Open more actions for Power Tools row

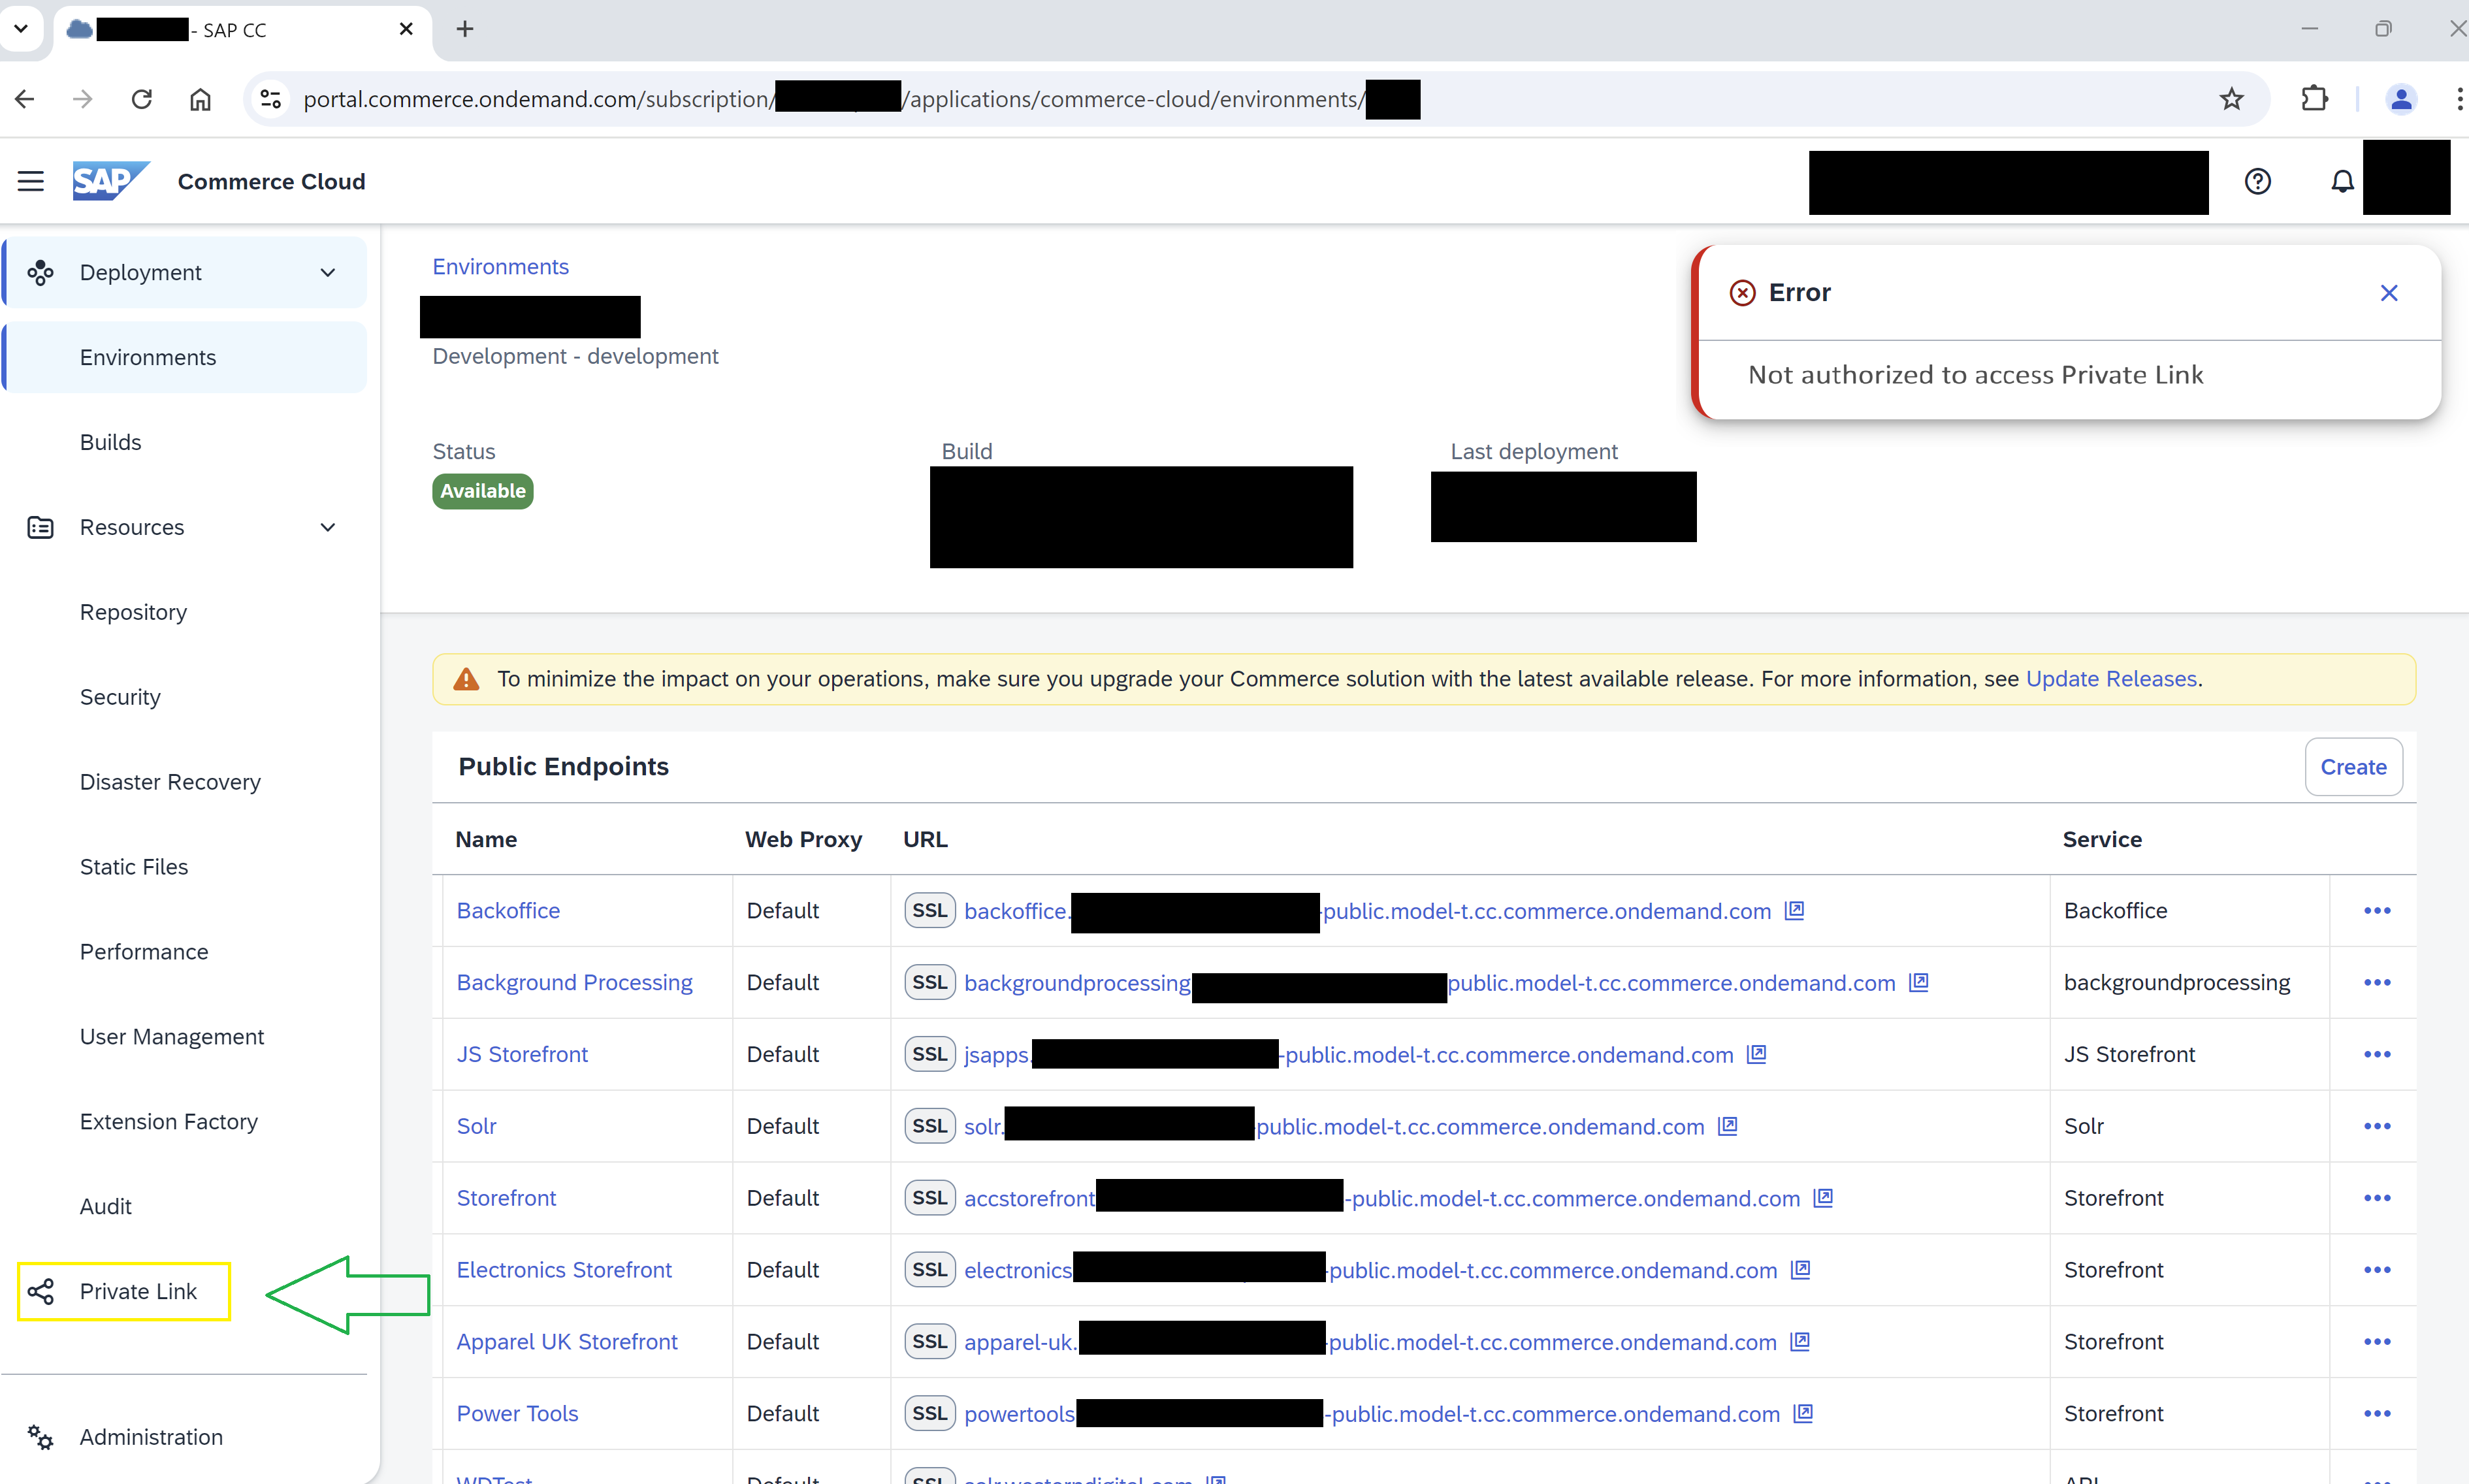click(x=2377, y=1414)
